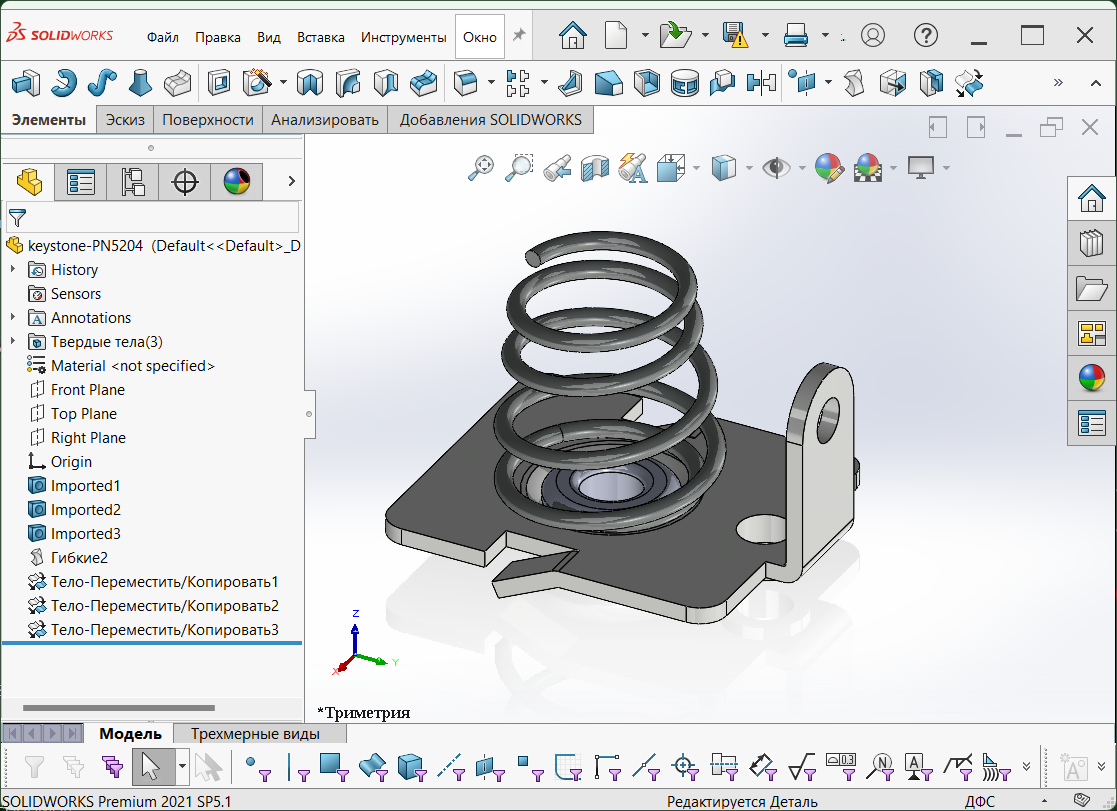Viewport: 1117px width, 811px height.
Task: Activate the Swept Boss/Base tool
Action: click(101, 84)
